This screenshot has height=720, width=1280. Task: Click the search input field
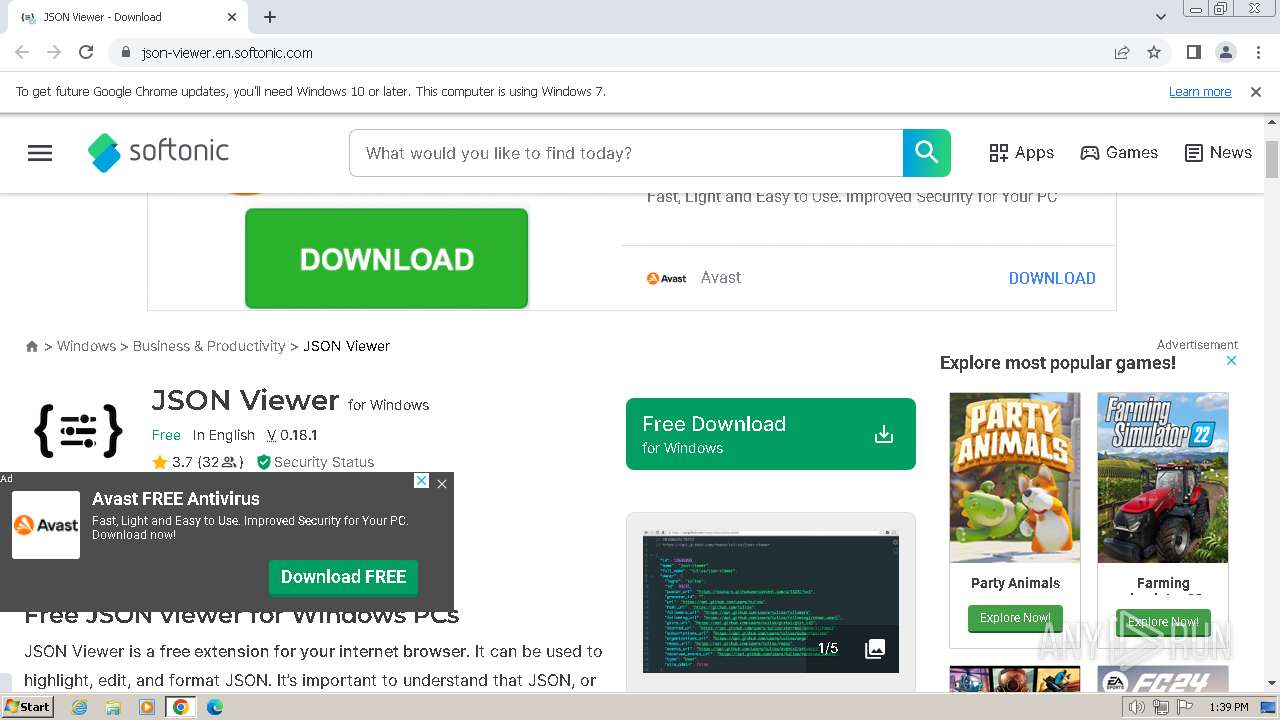pos(626,153)
